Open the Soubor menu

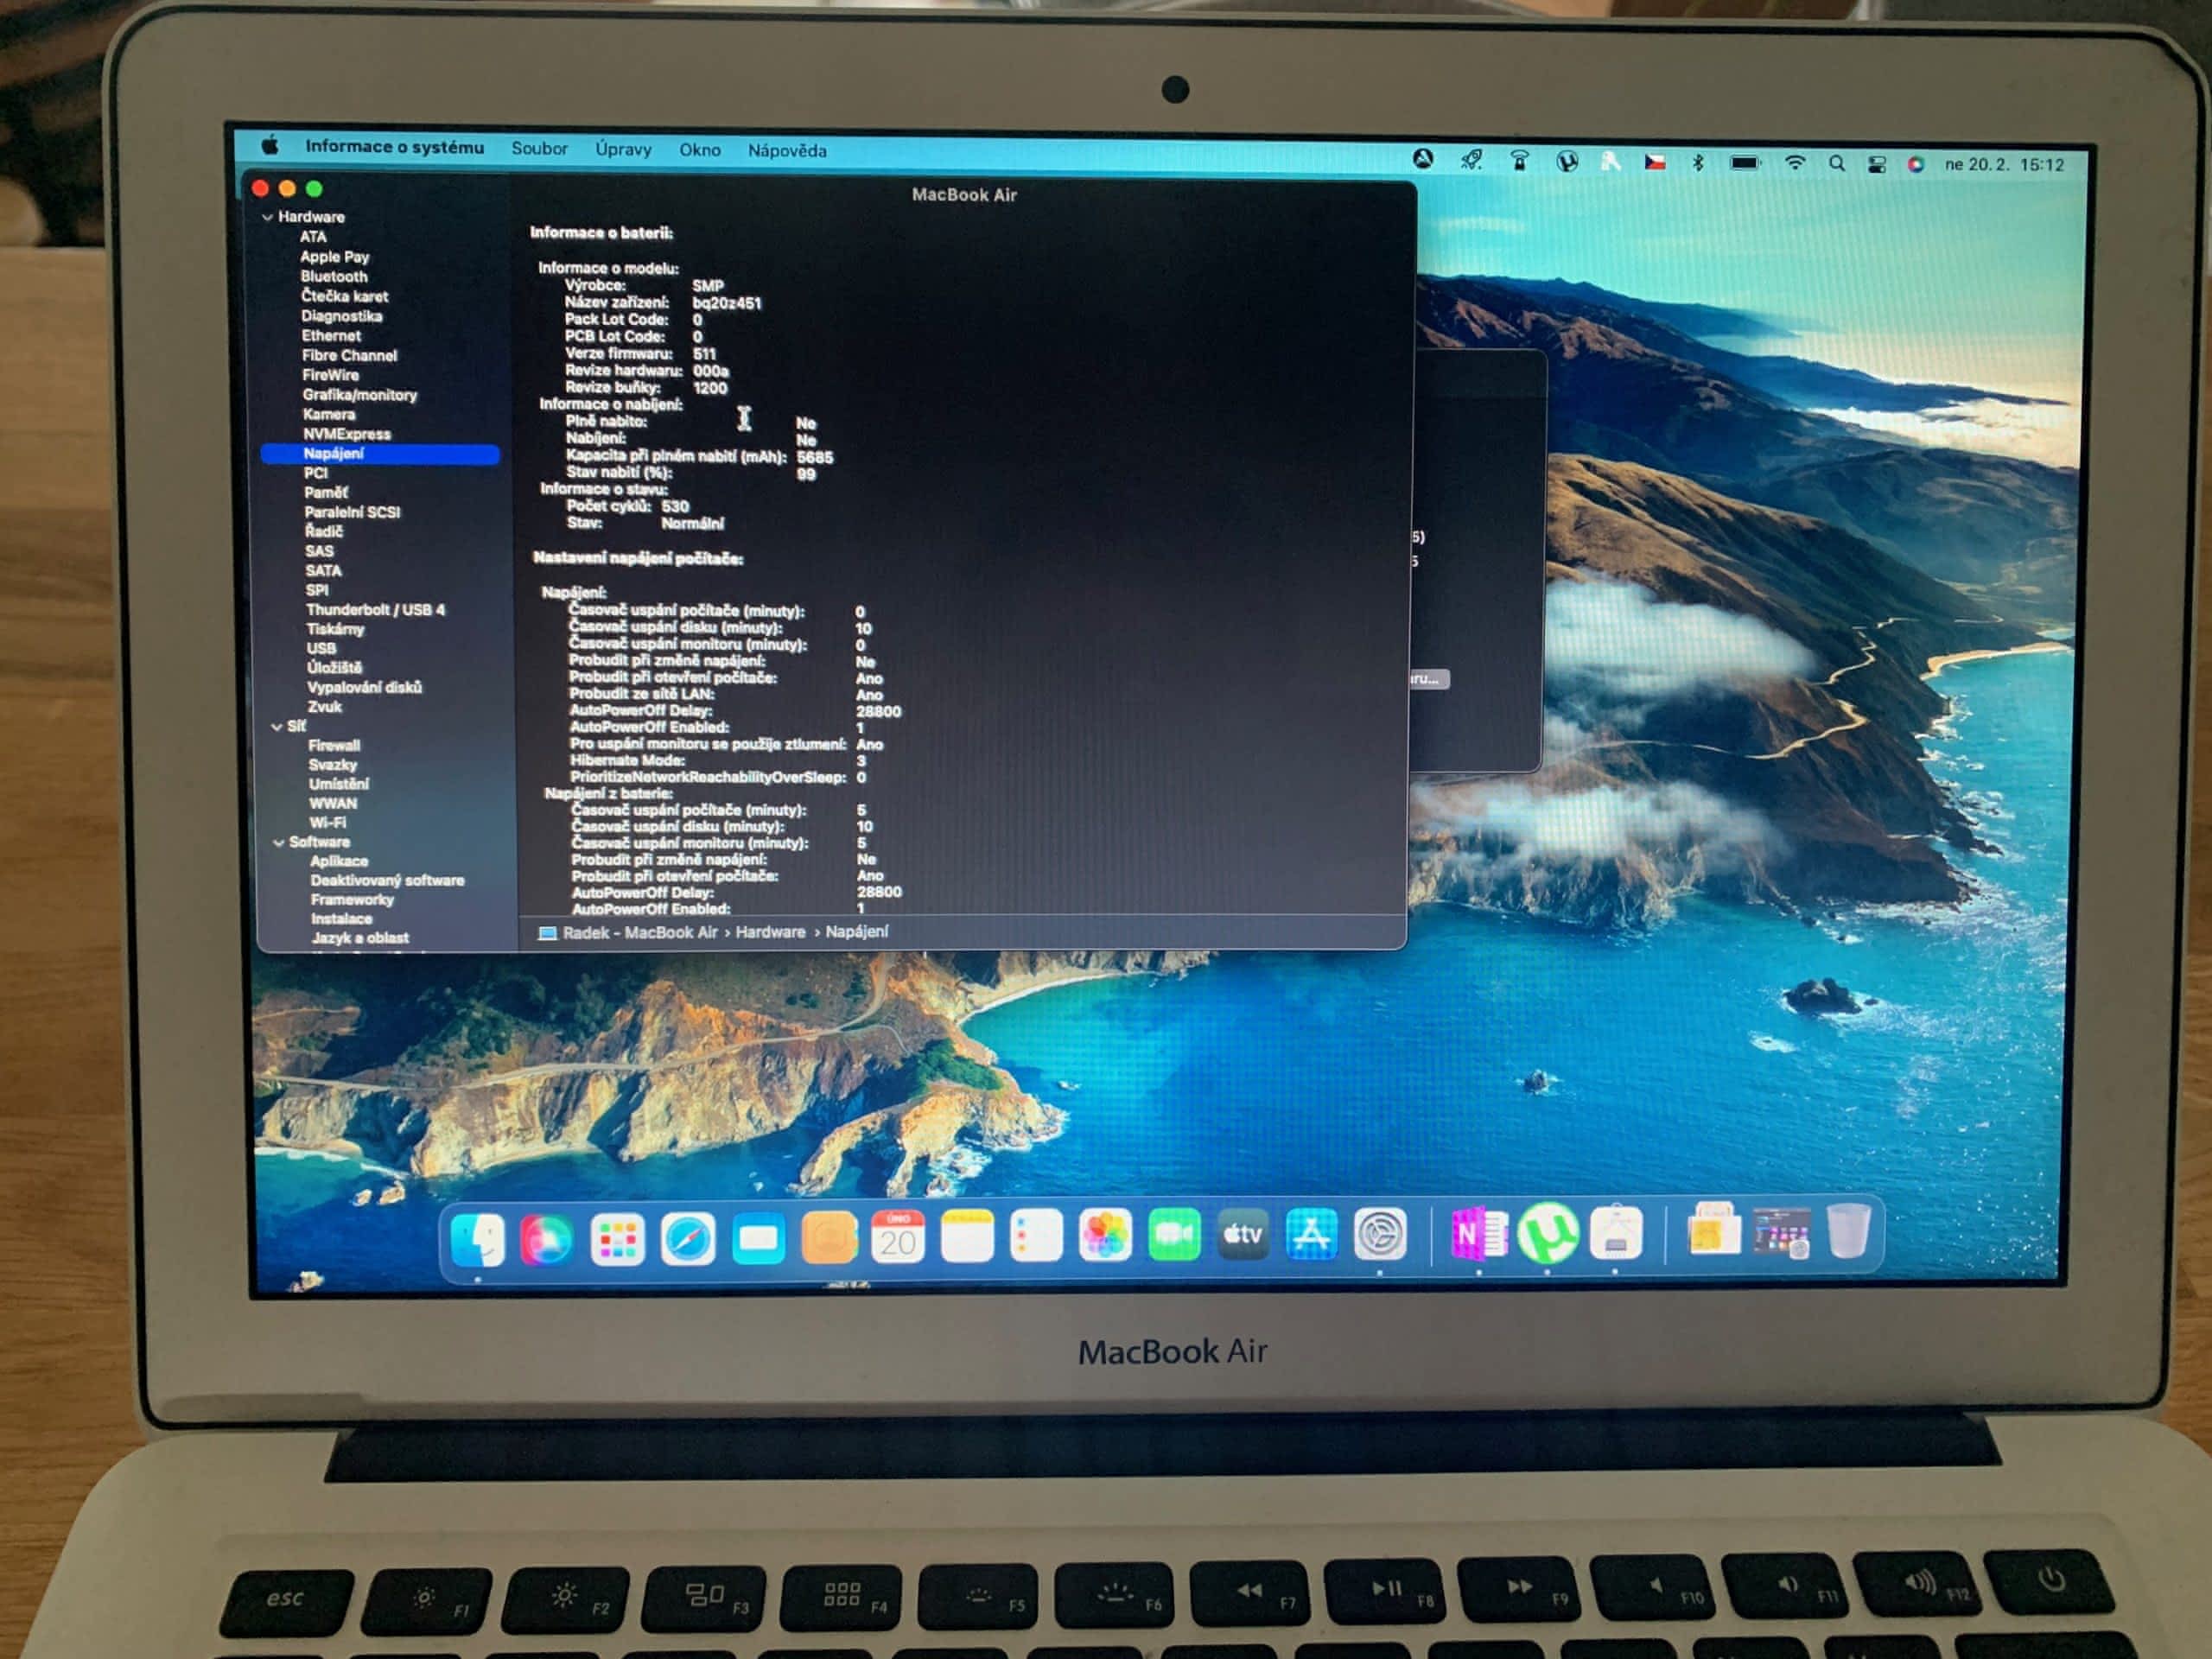coord(539,149)
